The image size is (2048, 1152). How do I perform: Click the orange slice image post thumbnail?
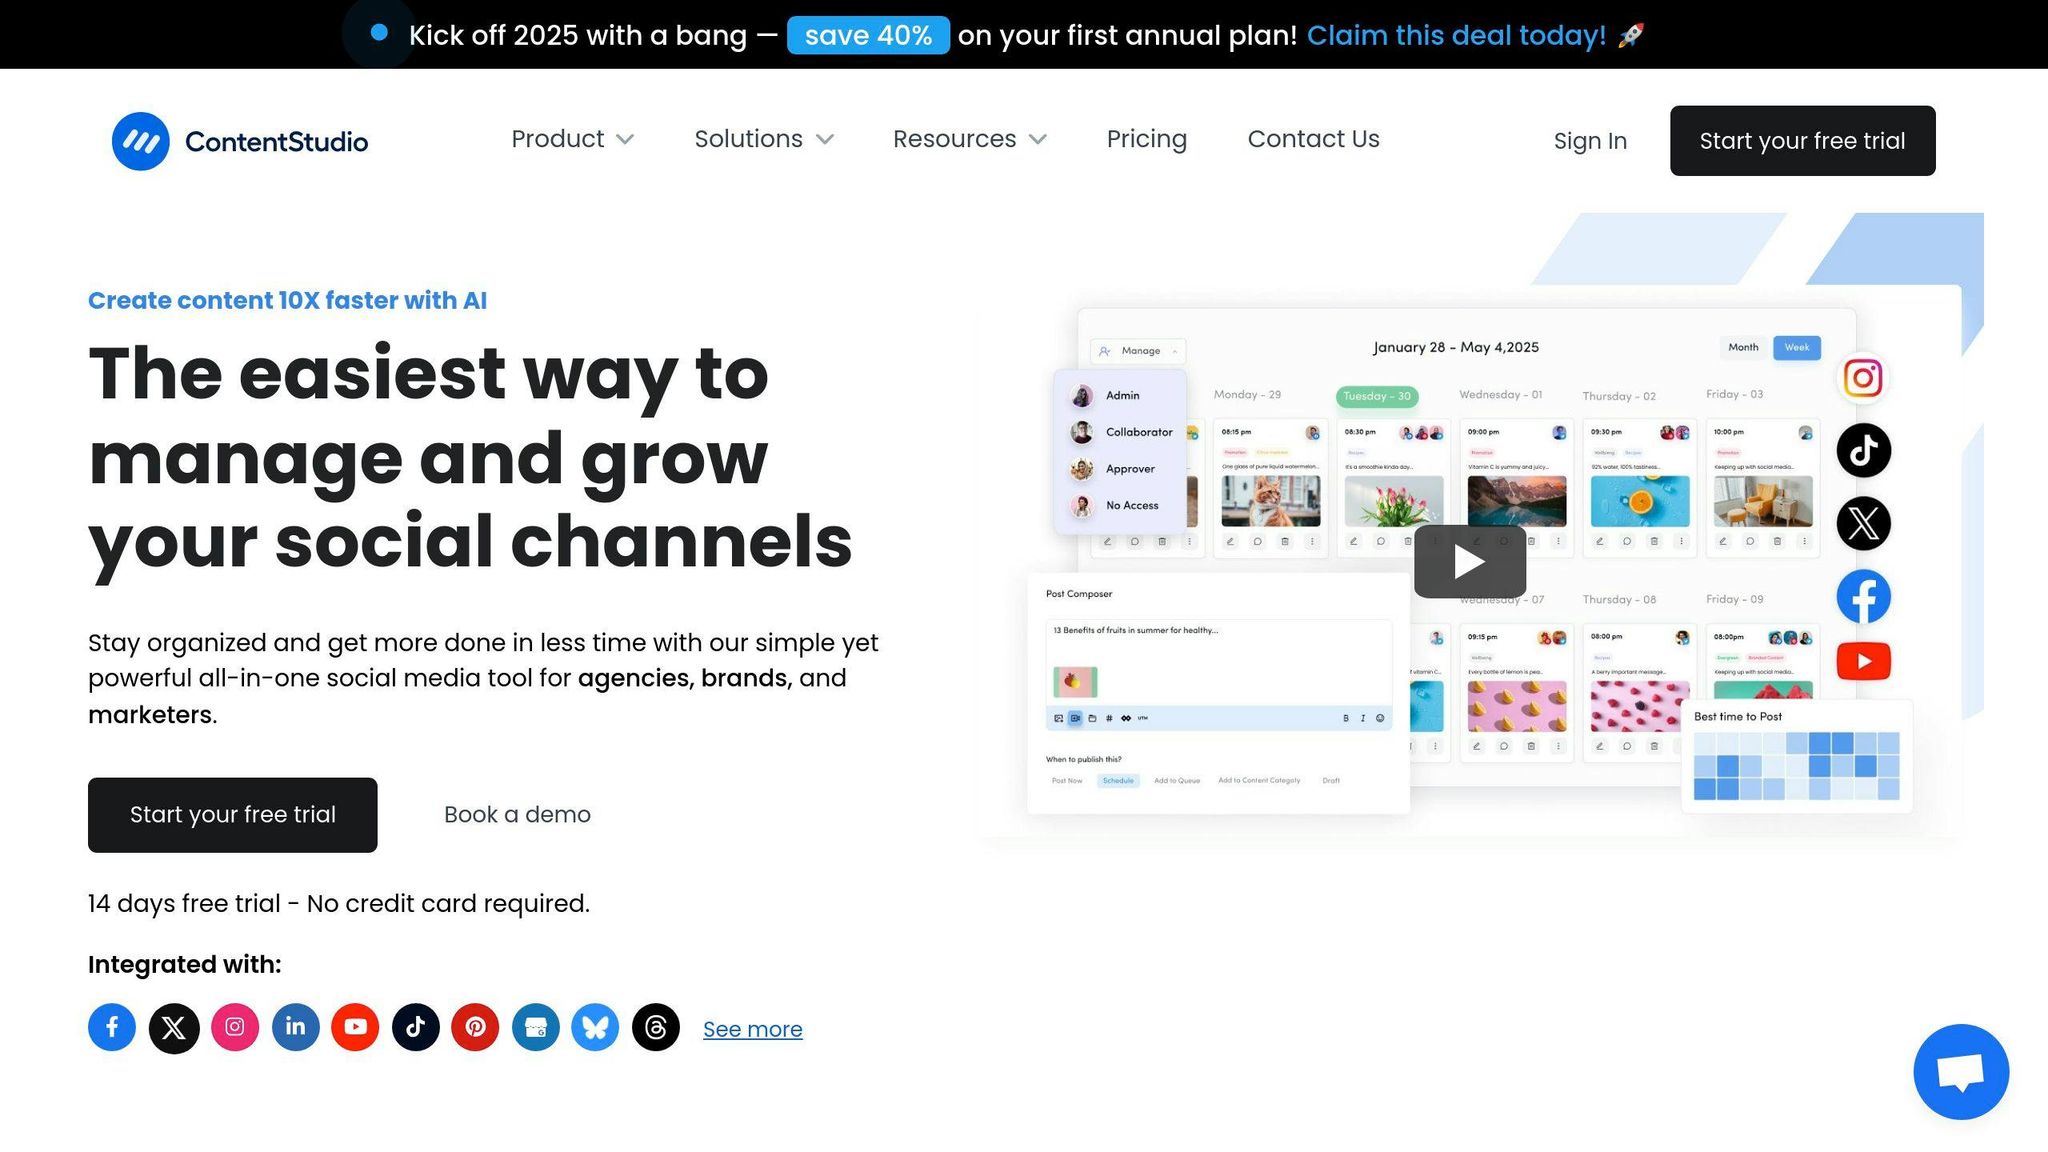(x=1640, y=501)
